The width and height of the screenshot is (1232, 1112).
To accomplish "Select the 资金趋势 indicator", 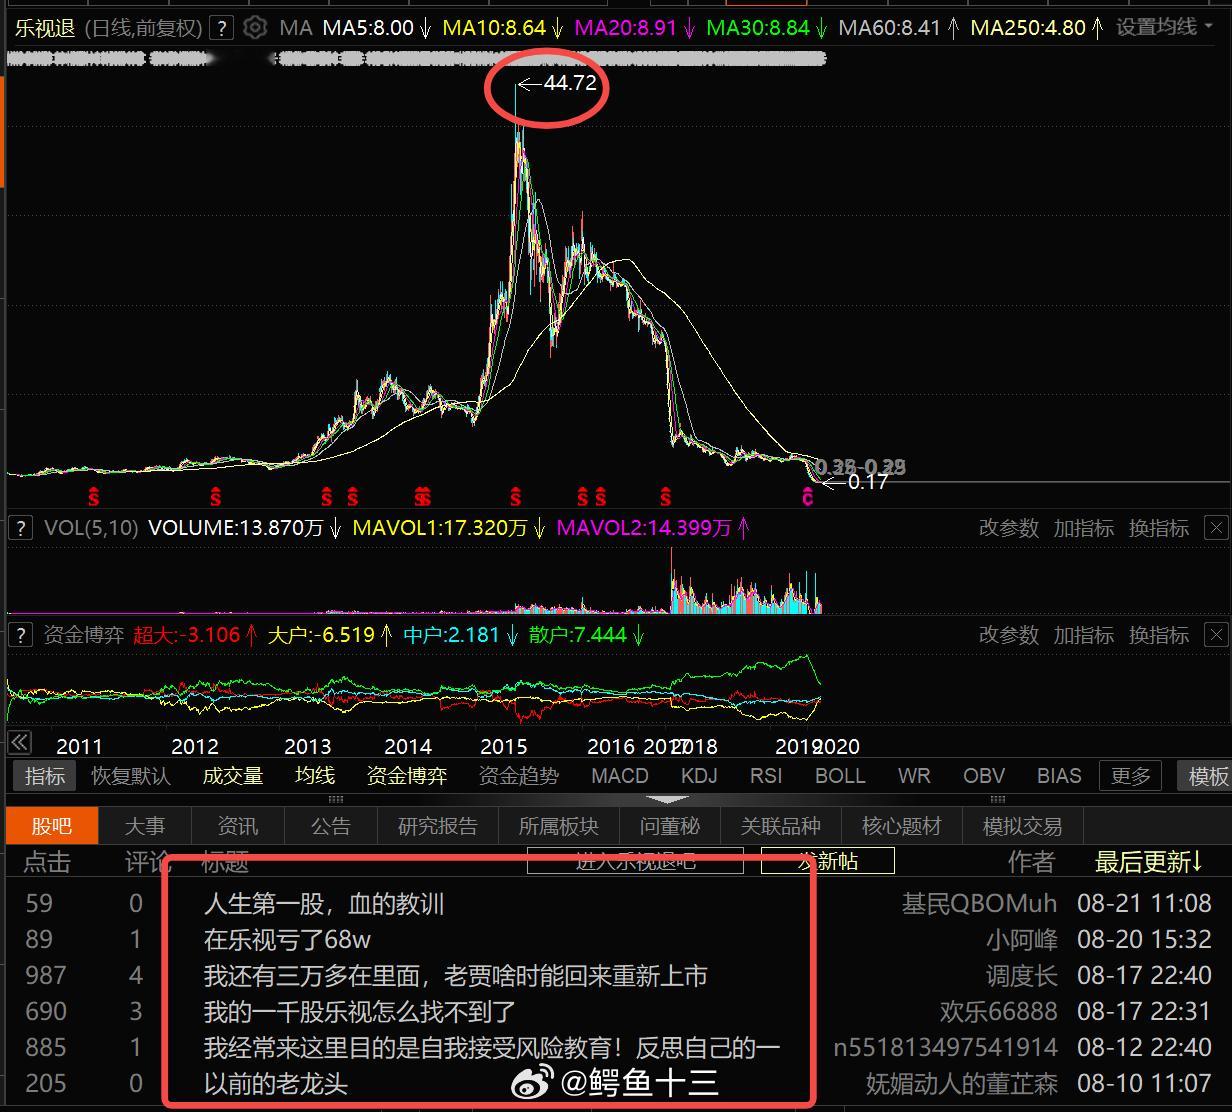I will [518, 775].
